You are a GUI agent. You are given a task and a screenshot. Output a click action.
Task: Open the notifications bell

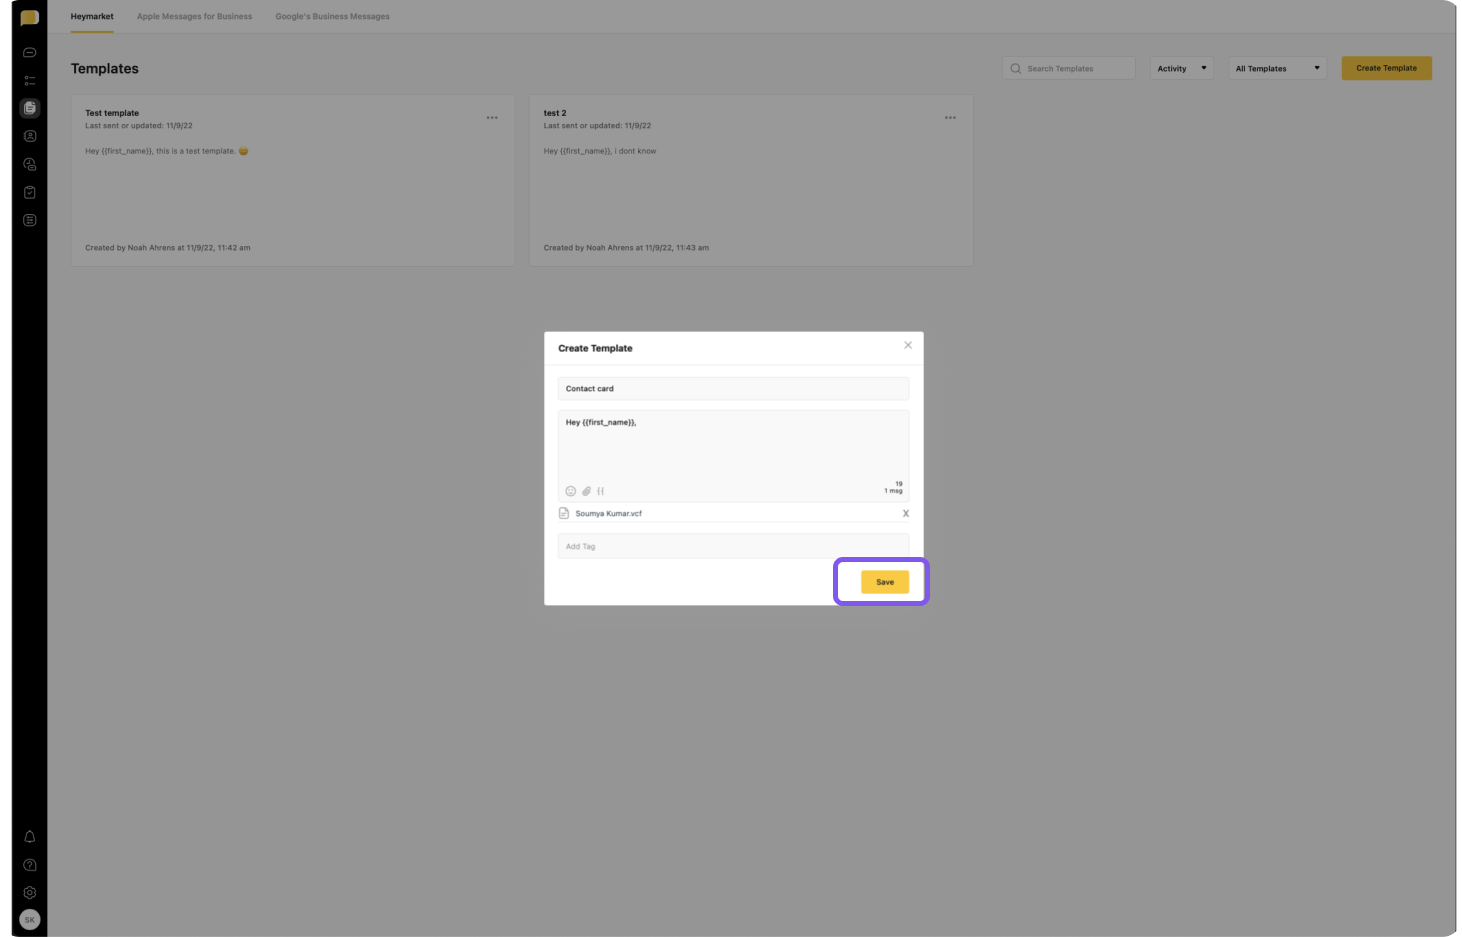pos(30,837)
